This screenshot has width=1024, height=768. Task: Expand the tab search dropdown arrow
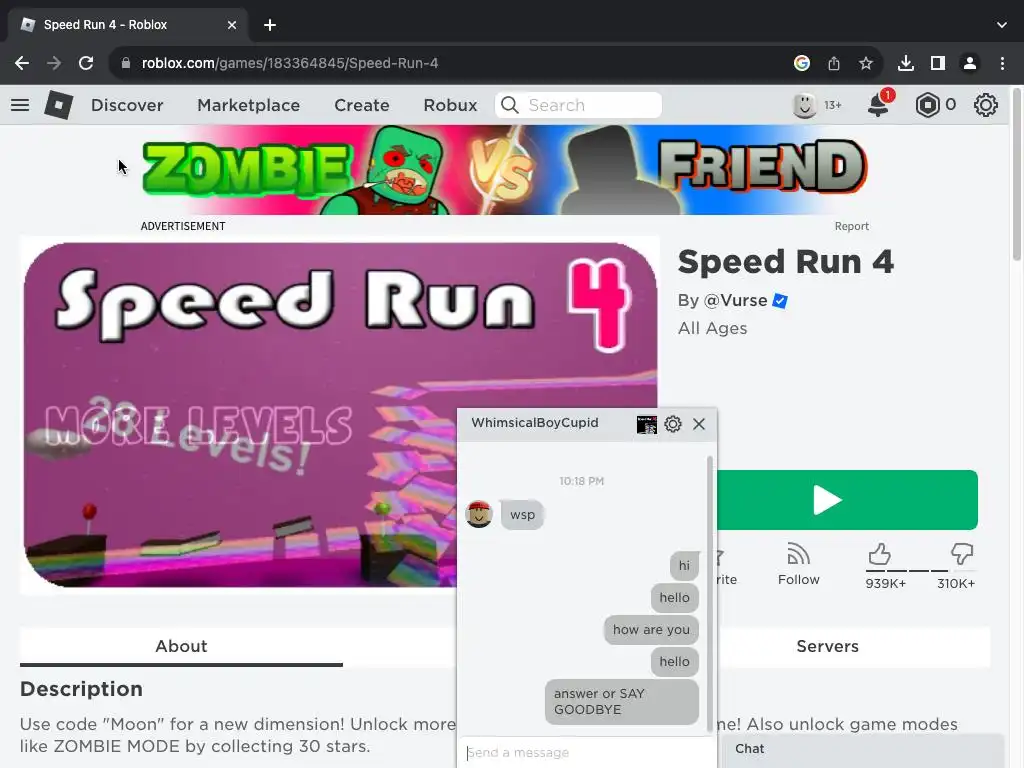(x=1002, y=25)
